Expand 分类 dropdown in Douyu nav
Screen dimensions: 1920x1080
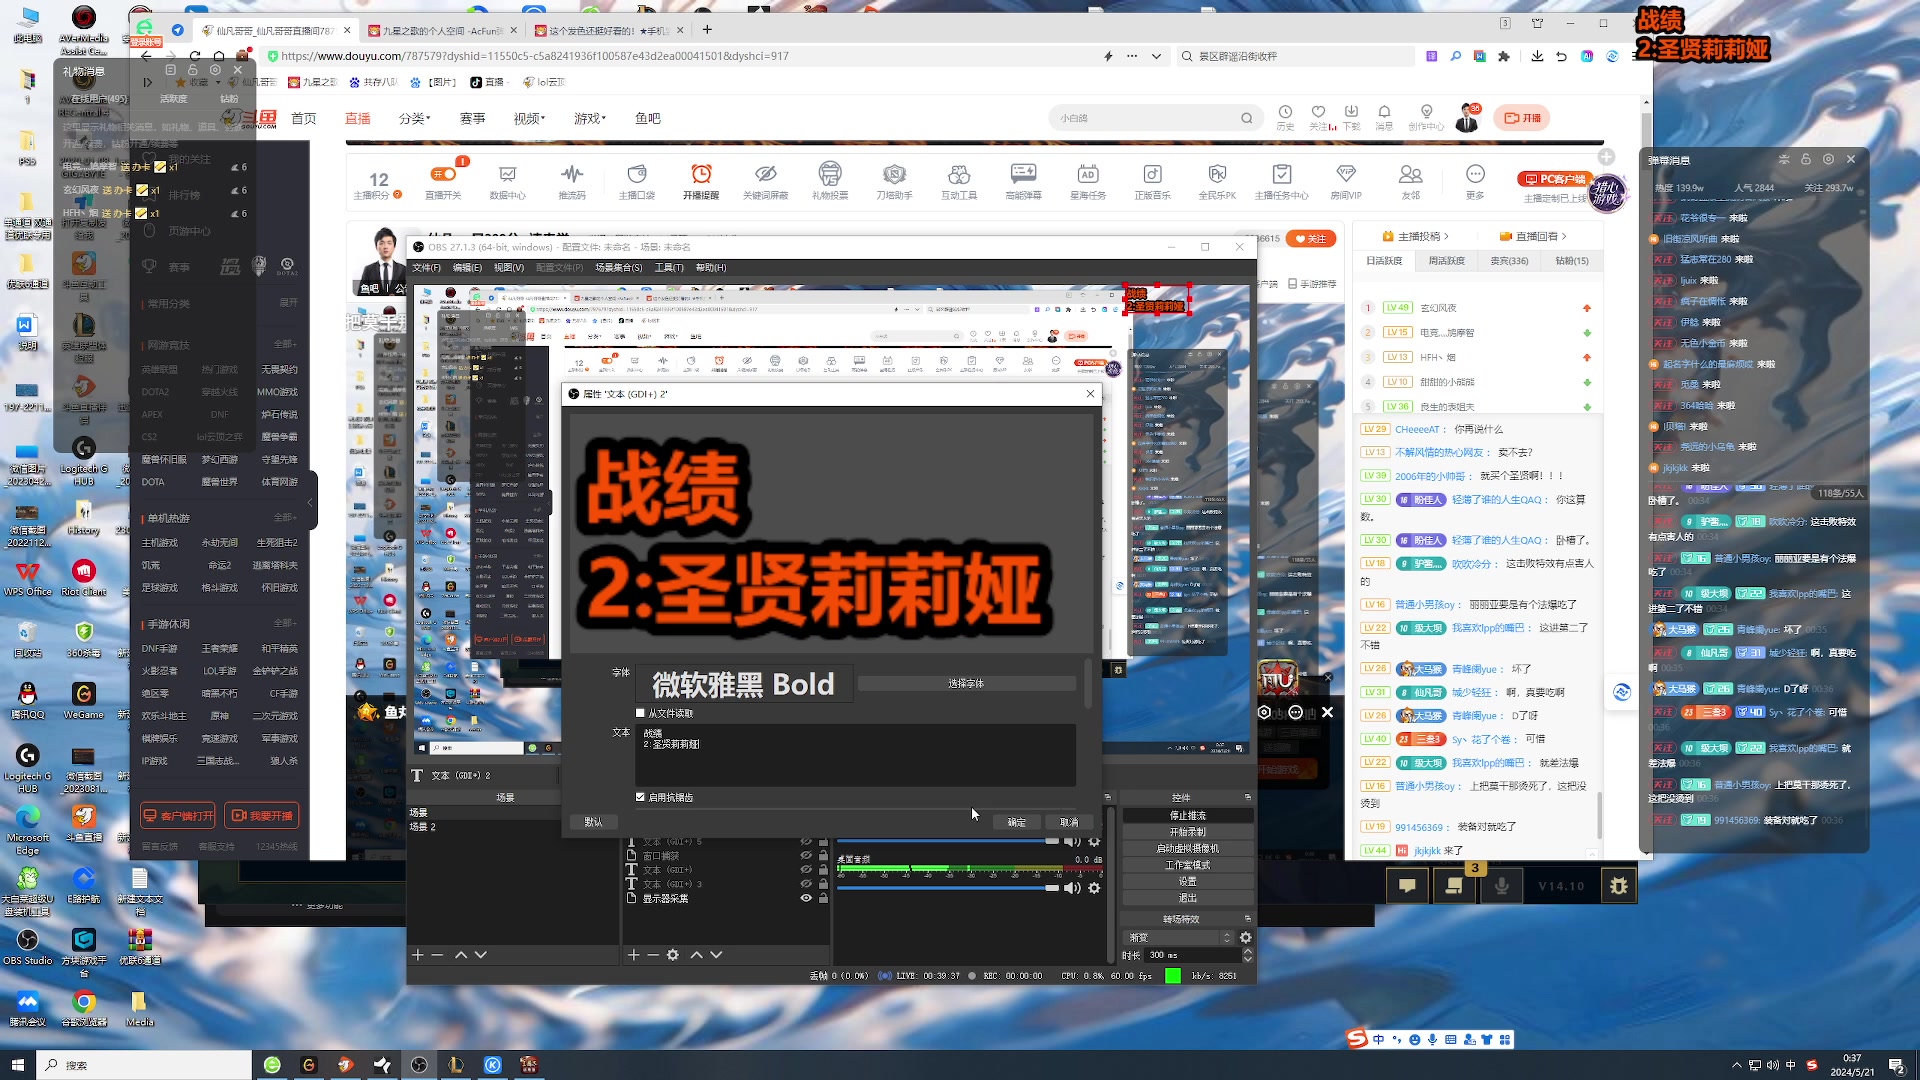[x=415, y=118]
